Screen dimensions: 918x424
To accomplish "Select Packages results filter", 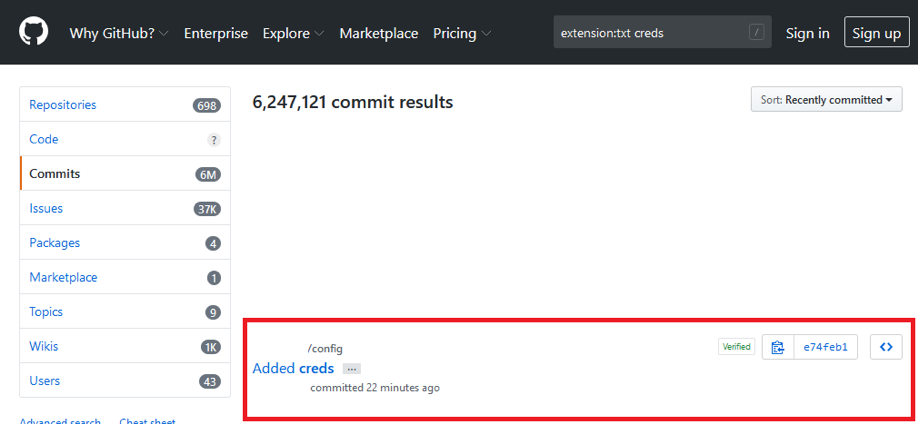I will (x=125, y=243).
